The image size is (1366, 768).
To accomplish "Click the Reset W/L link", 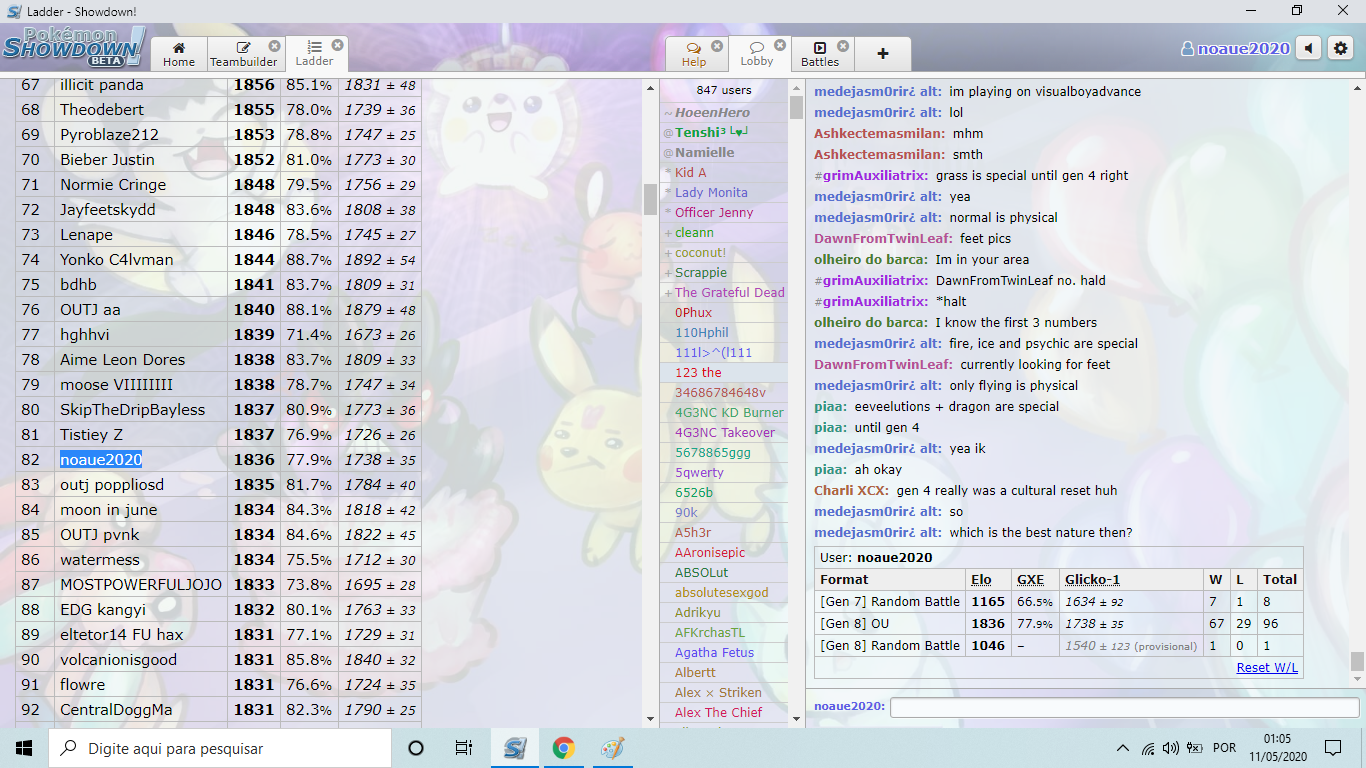I will [x=1267, y=667].
